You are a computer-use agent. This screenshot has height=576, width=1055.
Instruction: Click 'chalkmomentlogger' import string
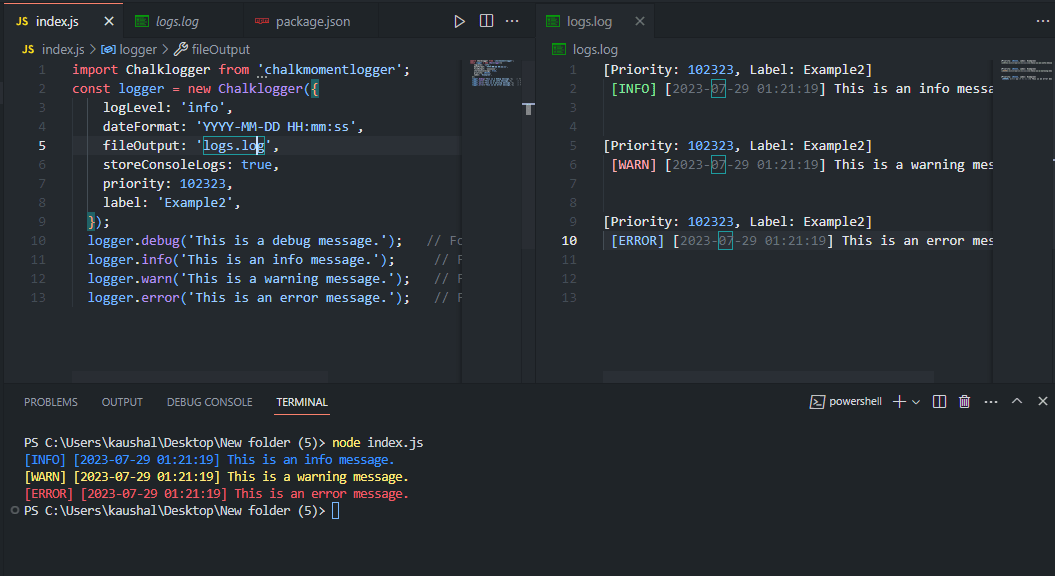pos(330,69)
